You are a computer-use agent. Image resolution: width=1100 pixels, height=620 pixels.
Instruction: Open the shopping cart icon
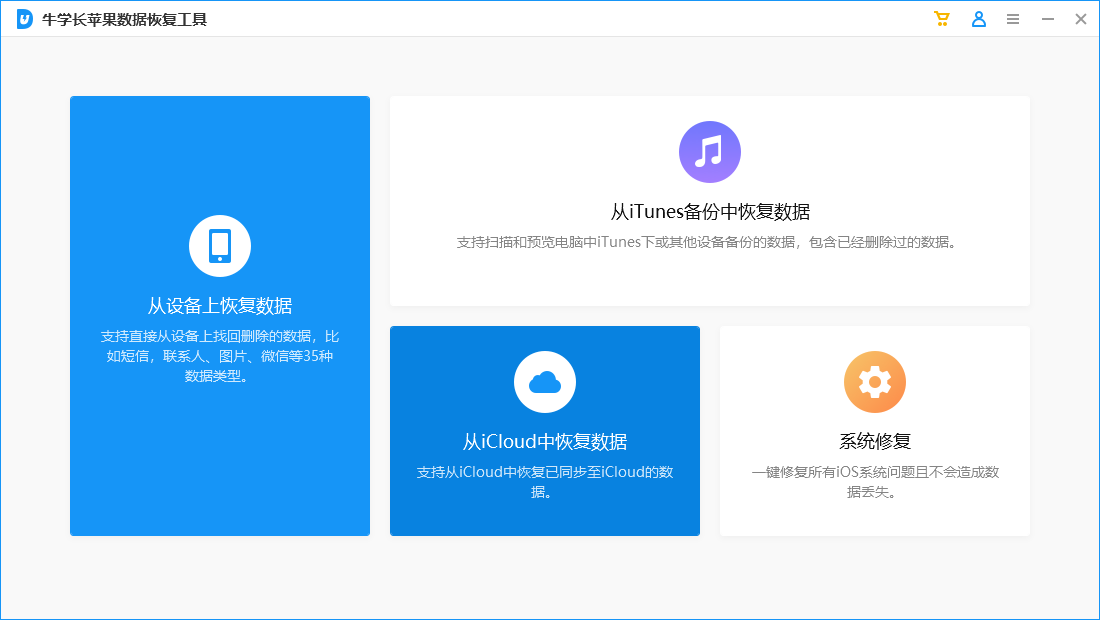[x=941, y=19]
